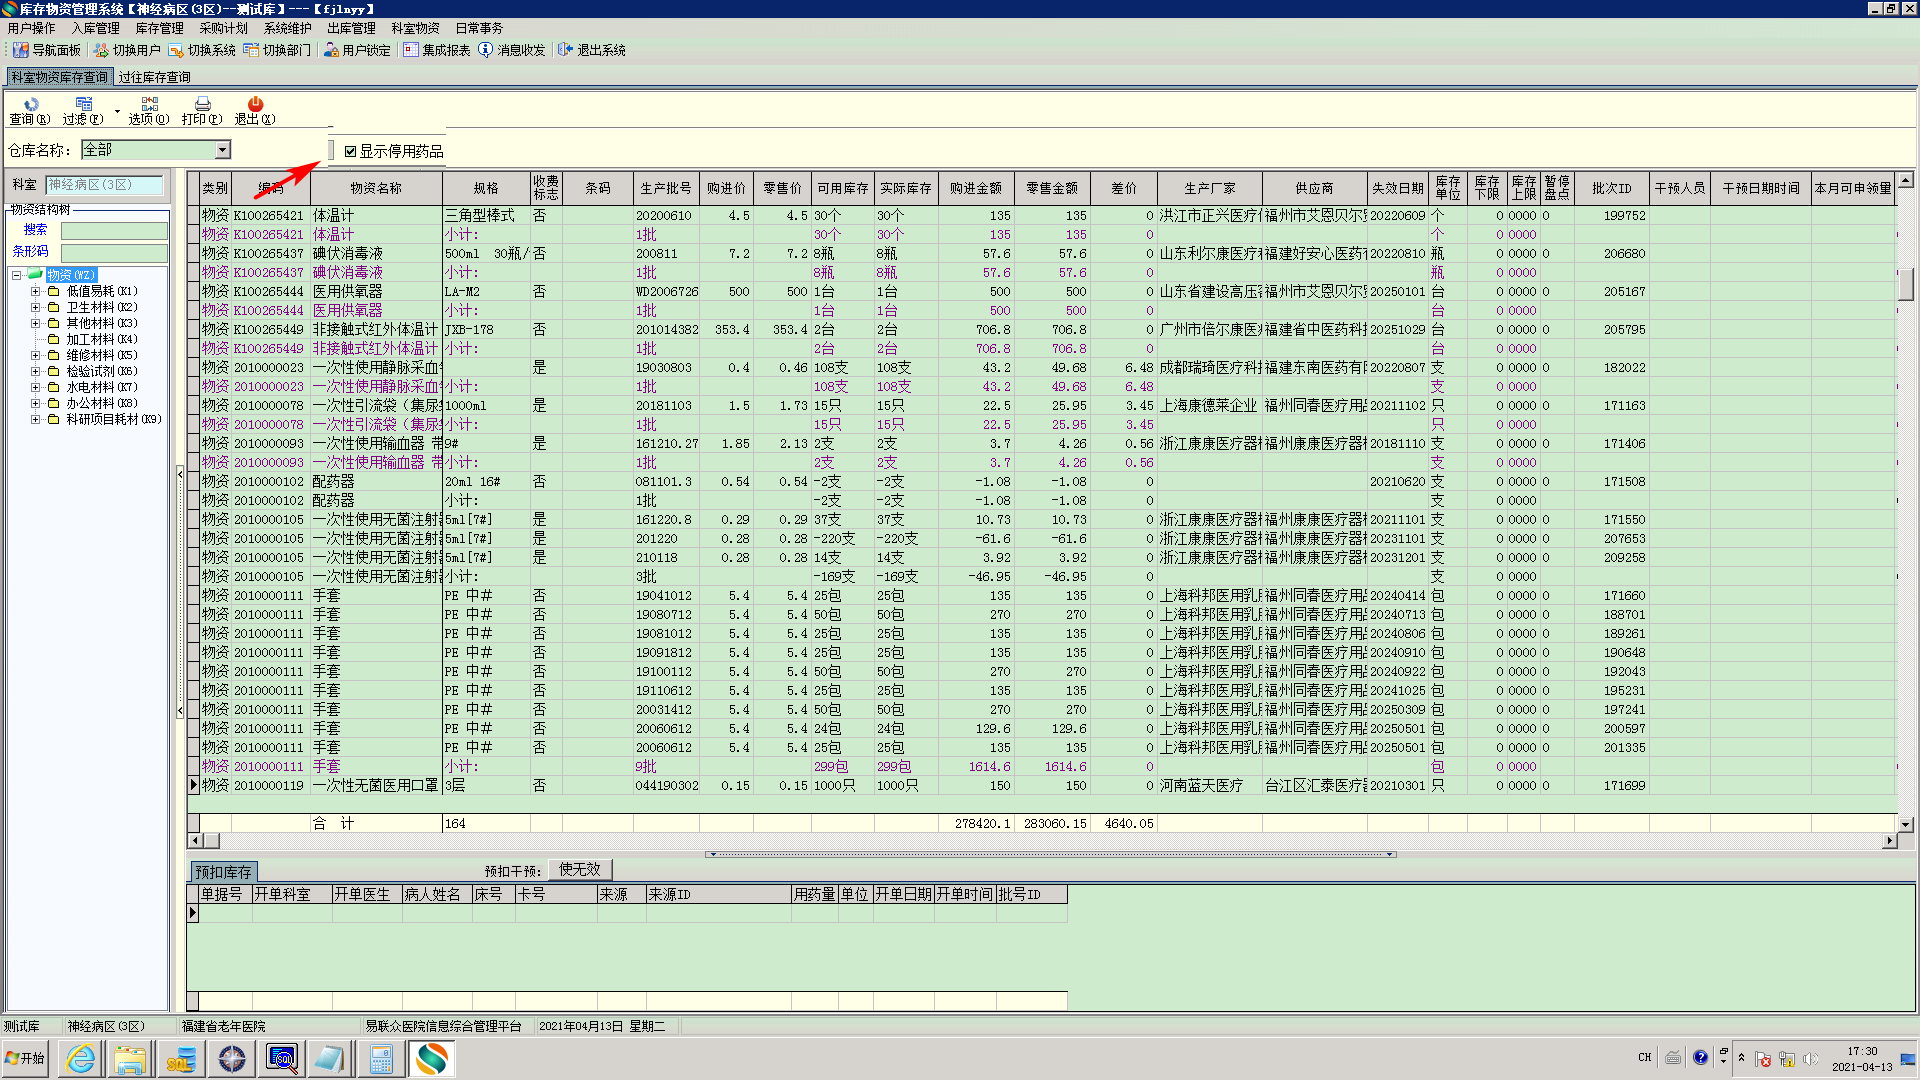1920x1080 pixels.
Task: Open Internet Explorer from the taskbar
Action: tap(81, 1058)
